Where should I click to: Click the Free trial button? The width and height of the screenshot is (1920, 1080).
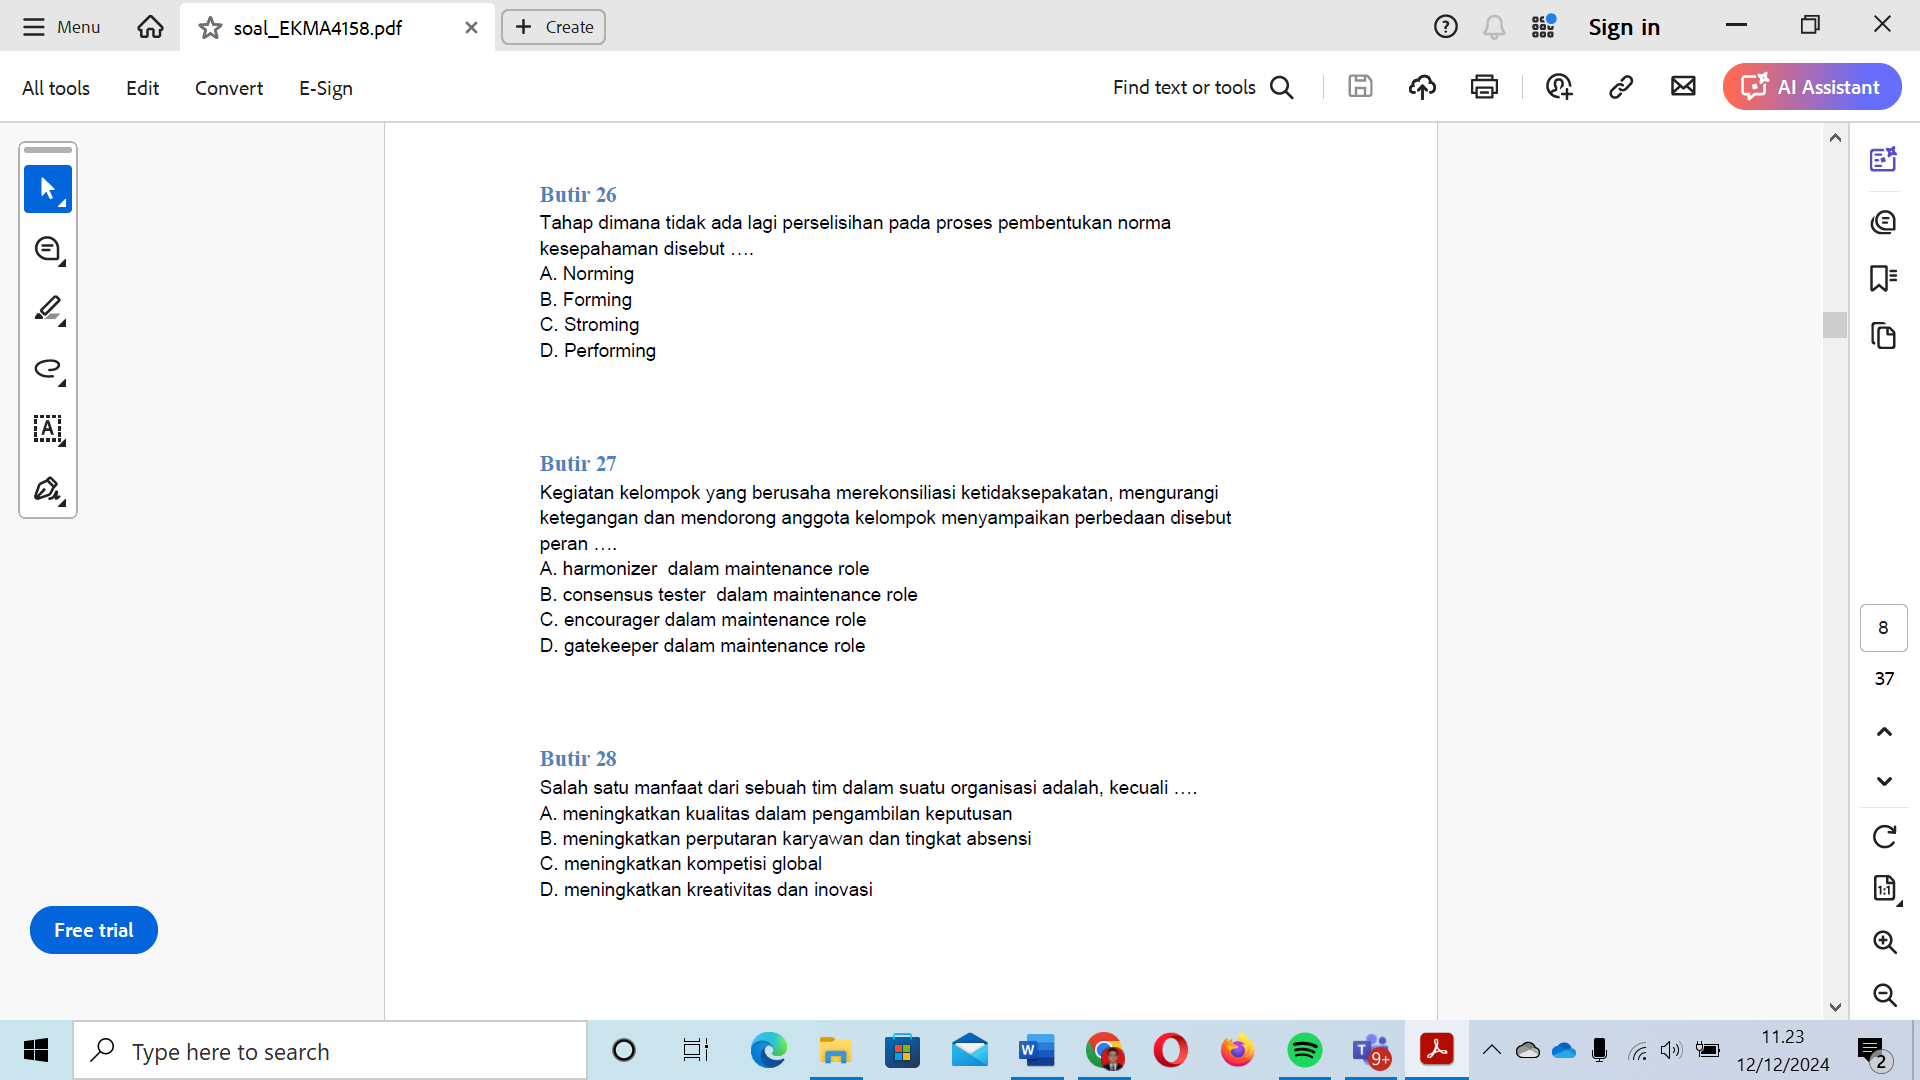(x=92, y=930)
